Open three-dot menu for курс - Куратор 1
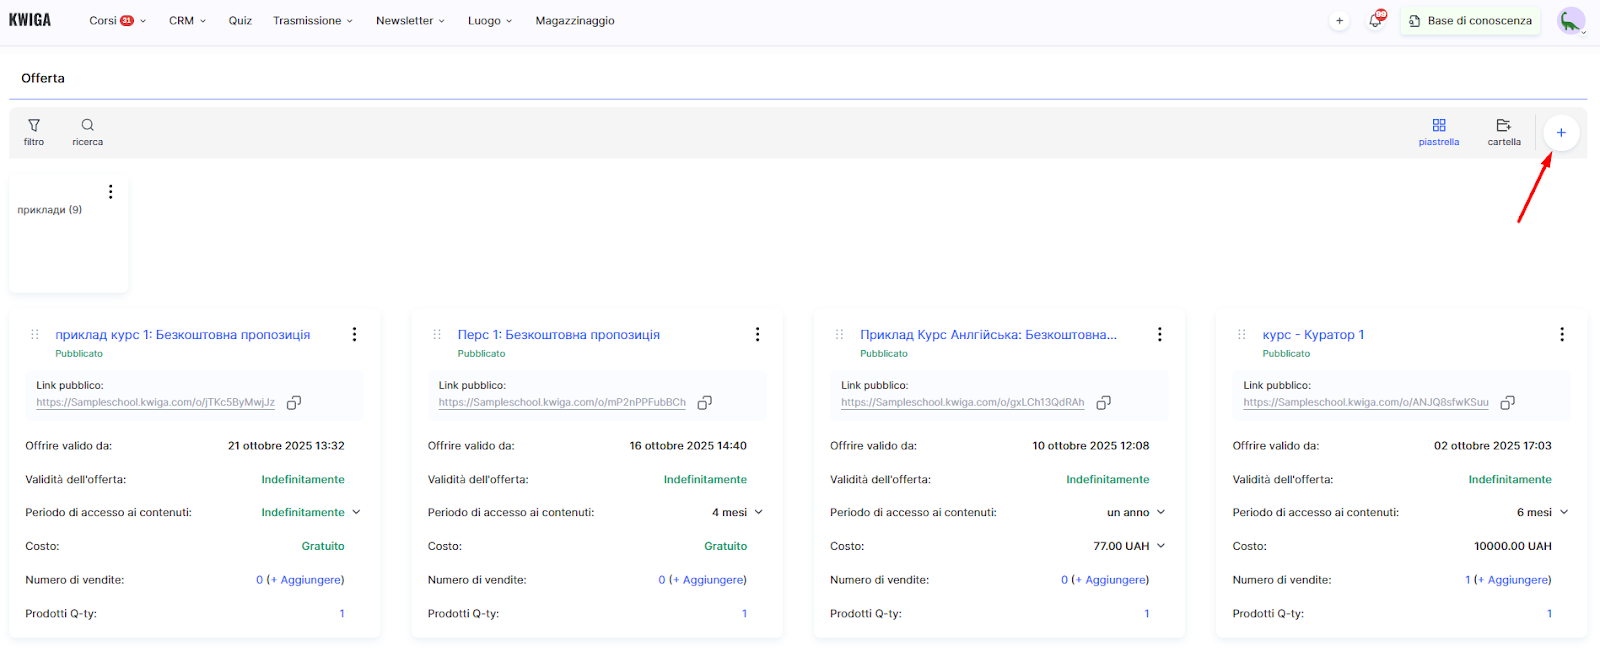The height and width of the screenshot is (652, 1600). coord(1561,335)
